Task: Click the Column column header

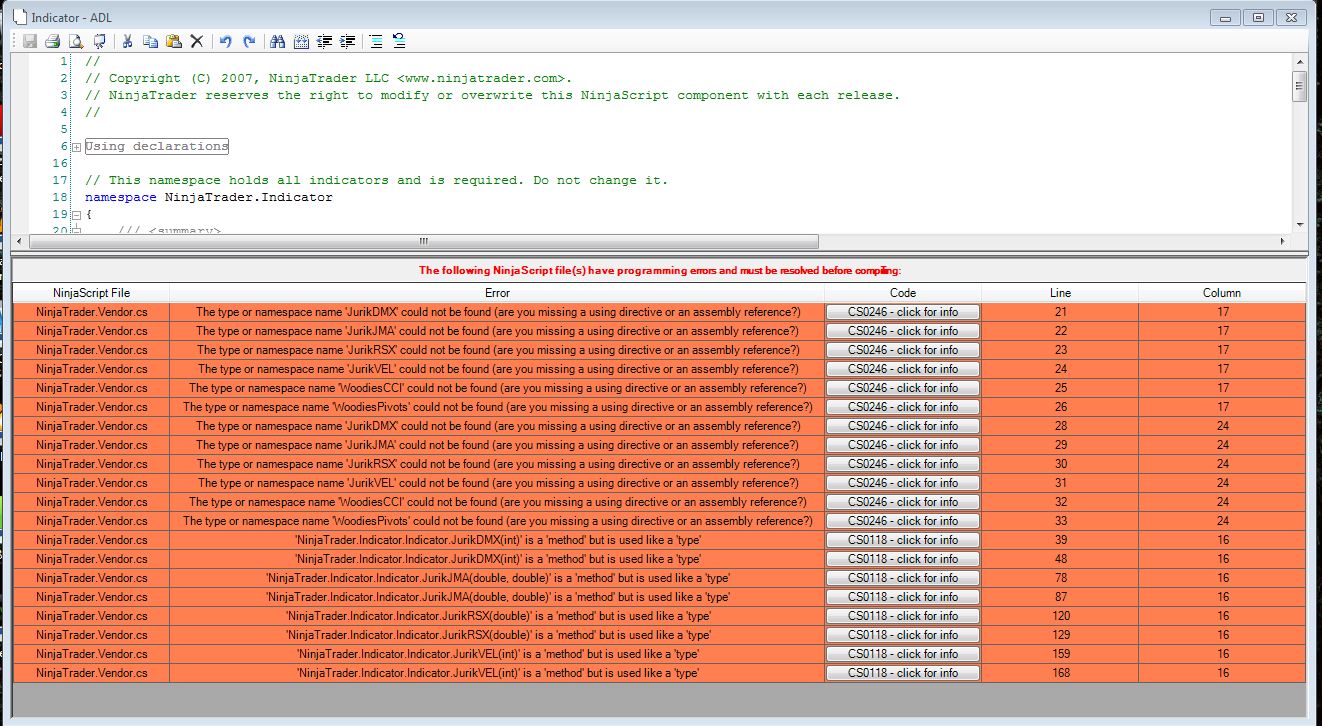Action: [1222, 293]
